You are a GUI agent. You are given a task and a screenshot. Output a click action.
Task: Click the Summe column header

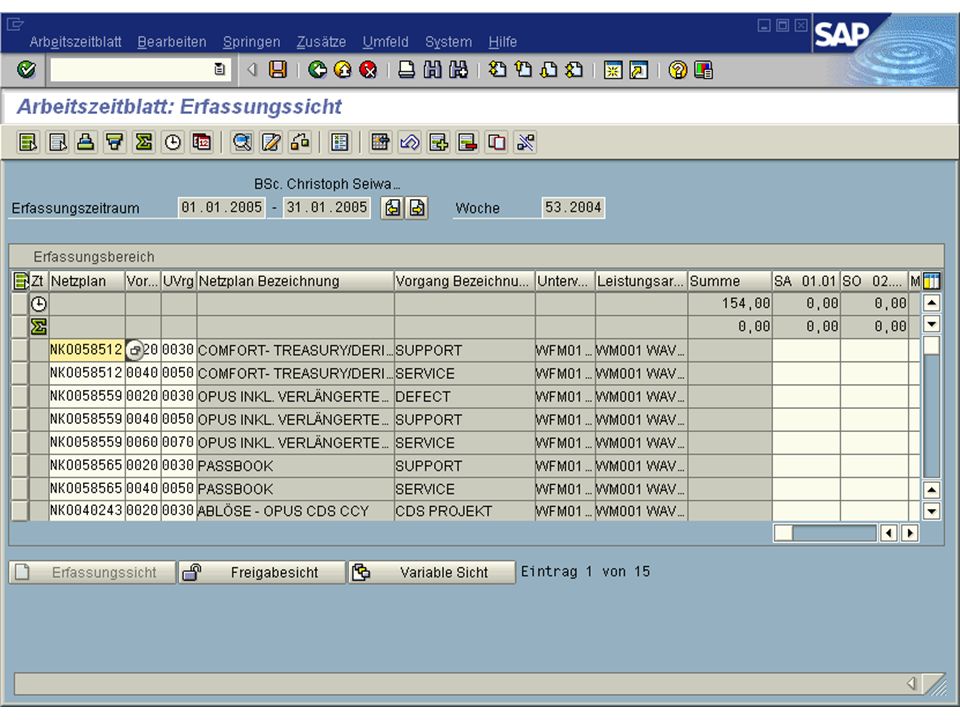click(x=730, y=281)
